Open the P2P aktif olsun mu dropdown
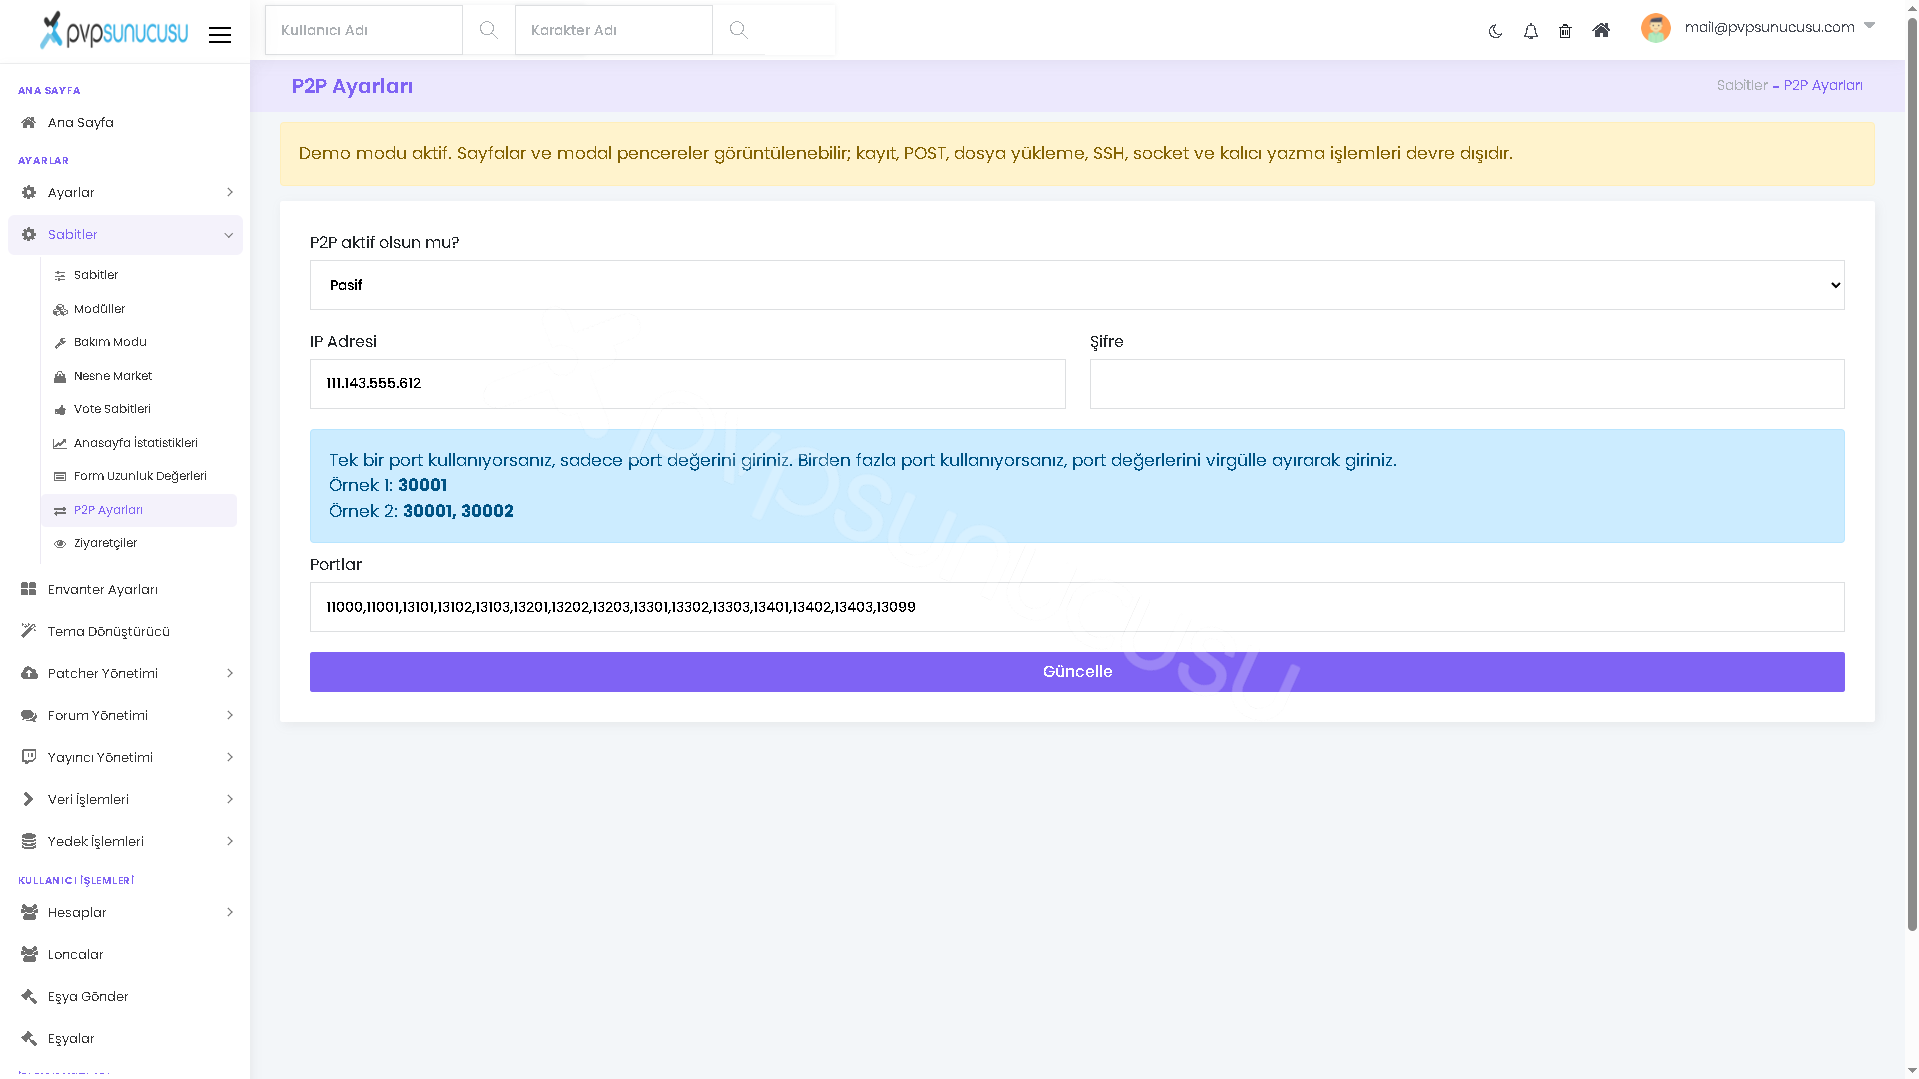Image resolution: width=1919 pixels, height=1079 pixels. (x=1077, y=285)
